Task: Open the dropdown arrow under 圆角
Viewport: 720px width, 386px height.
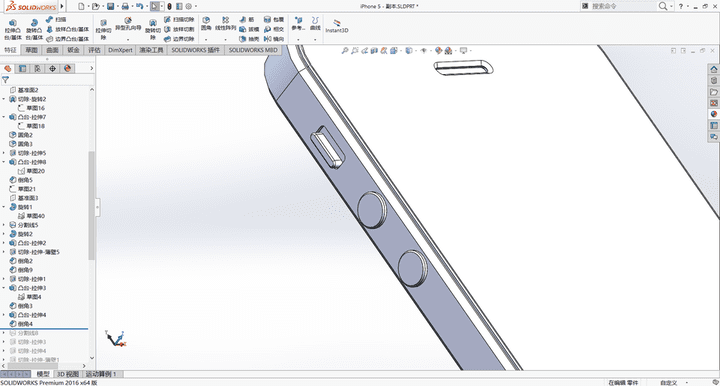Action: coord(206,40)
